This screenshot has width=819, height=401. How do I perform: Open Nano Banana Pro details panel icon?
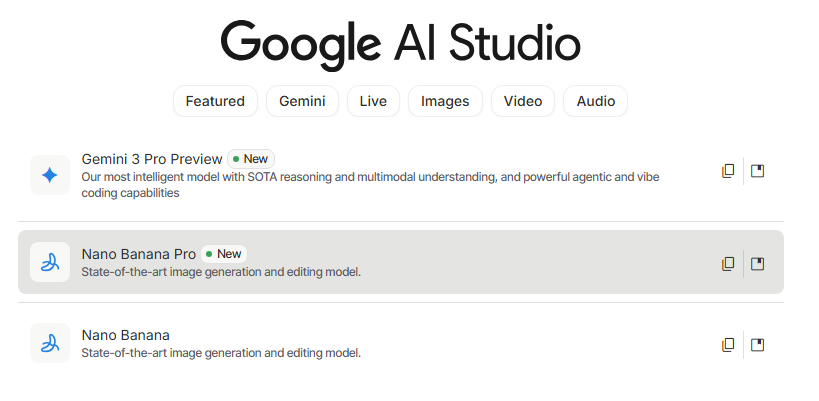click(x=757, y=264)
